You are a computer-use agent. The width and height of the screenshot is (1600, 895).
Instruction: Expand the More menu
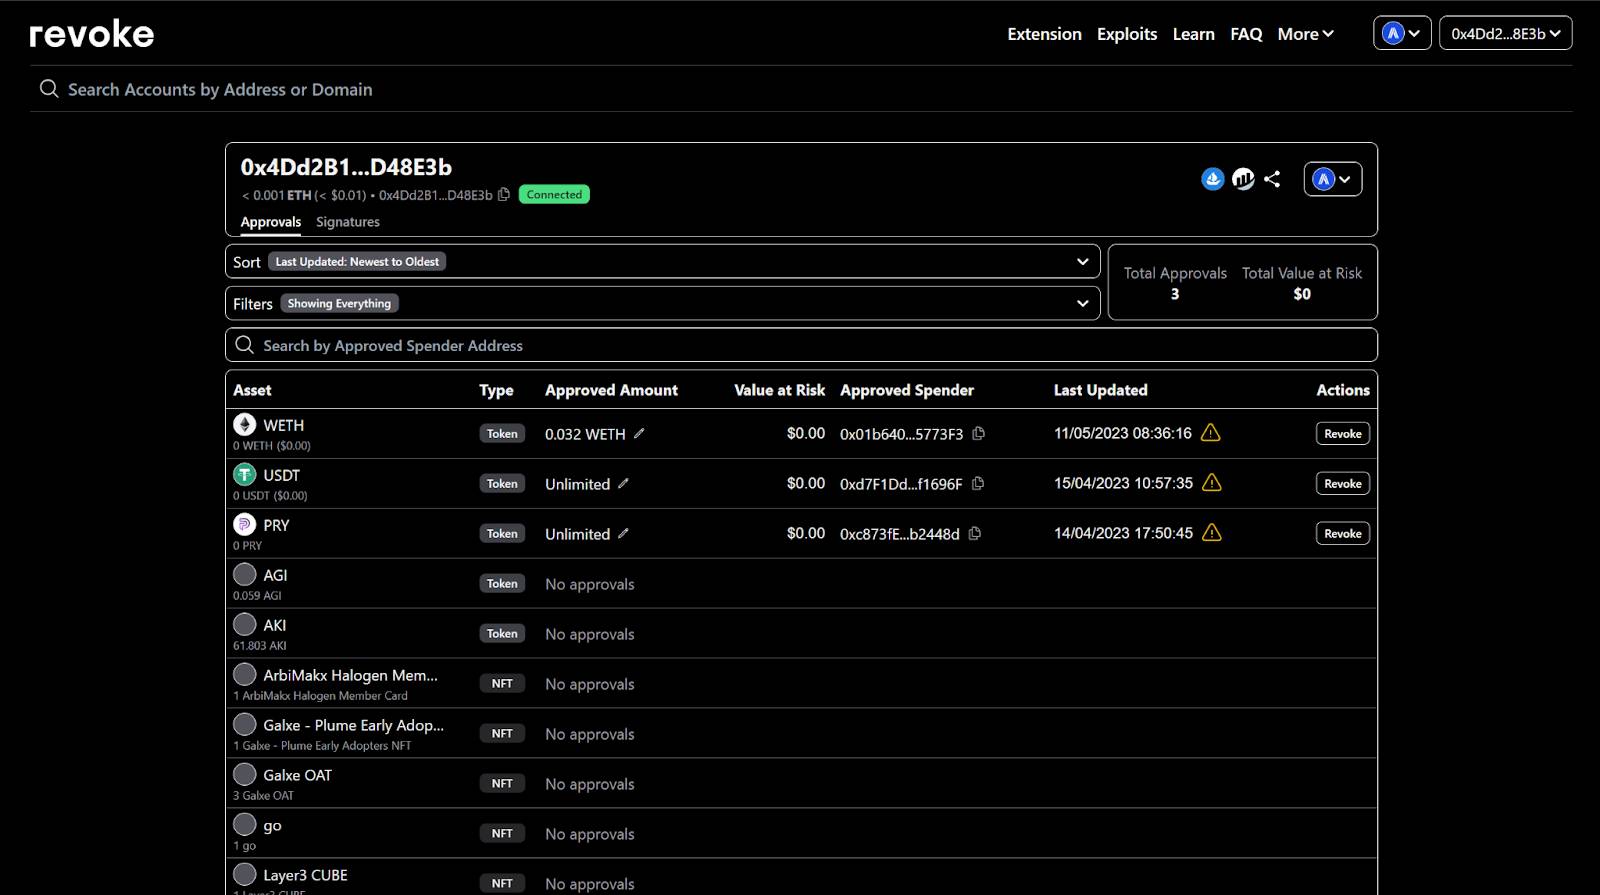click(1306, 34)
